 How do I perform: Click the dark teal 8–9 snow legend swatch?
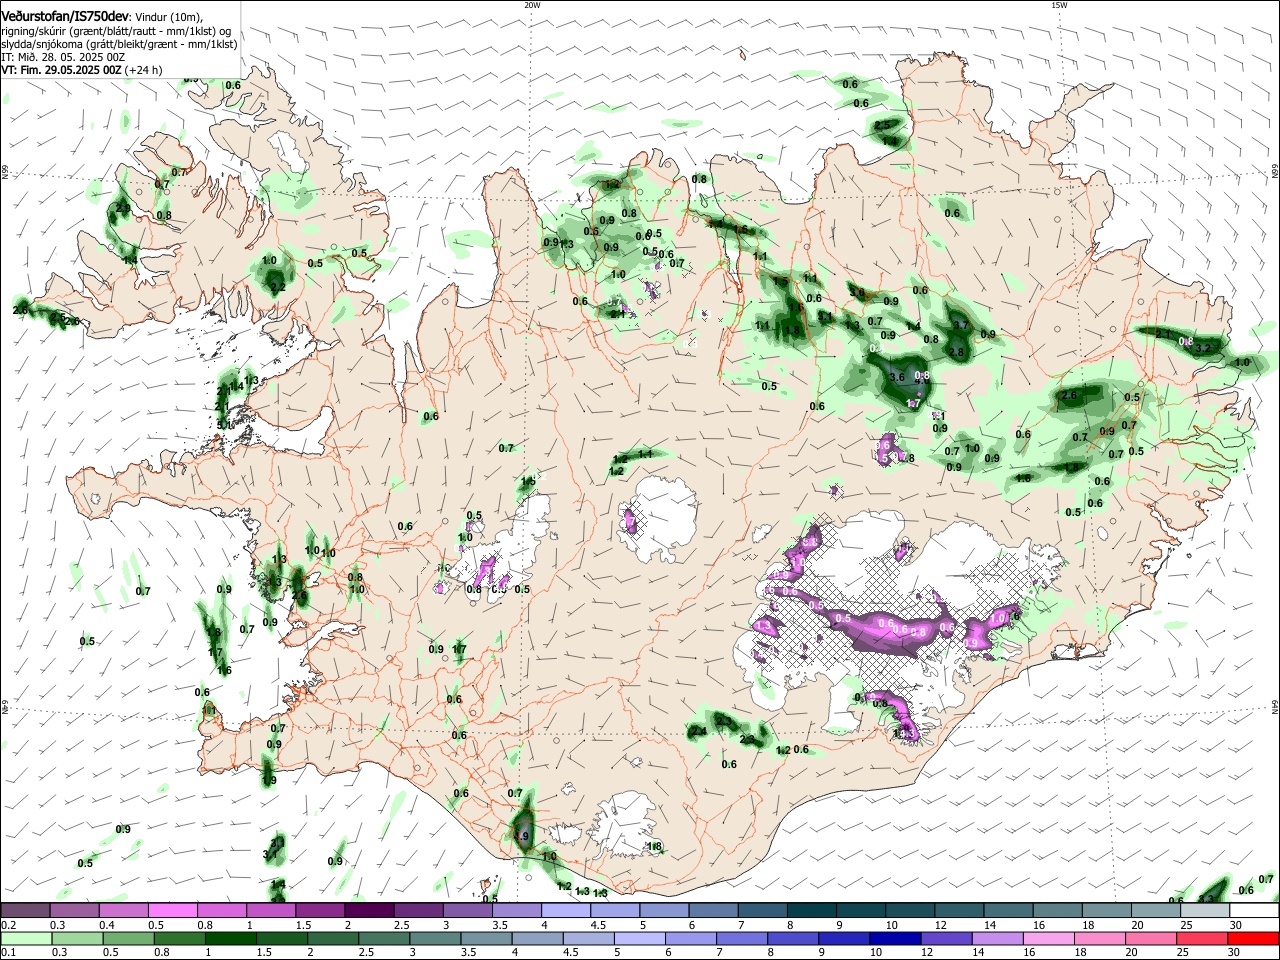pos(811,911)
